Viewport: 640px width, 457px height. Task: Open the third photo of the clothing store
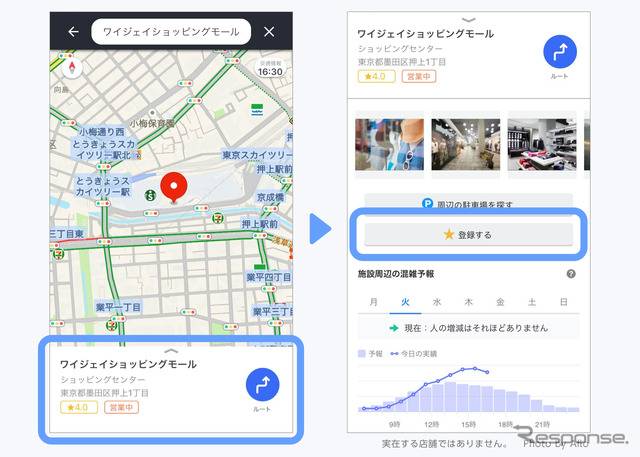pyautogui.click(x=542, y=144)
